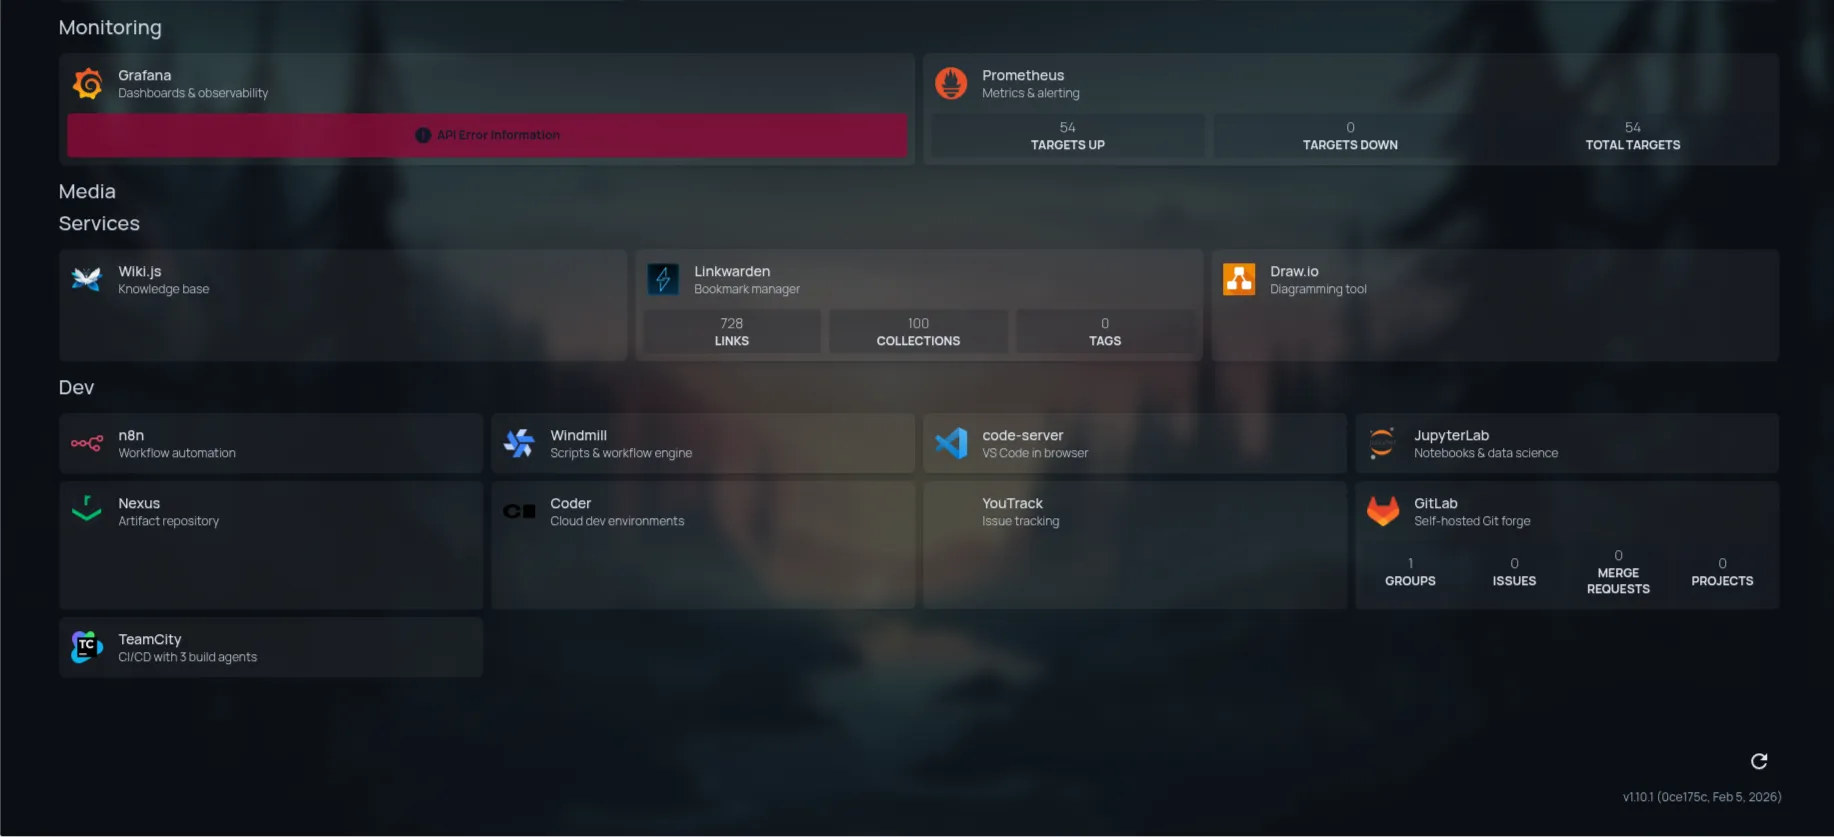This screenshot has height=837, width=1834.
Task: Open the JupyterLab logo icon
Action: pyautogui.click(x=1383, y=443)
